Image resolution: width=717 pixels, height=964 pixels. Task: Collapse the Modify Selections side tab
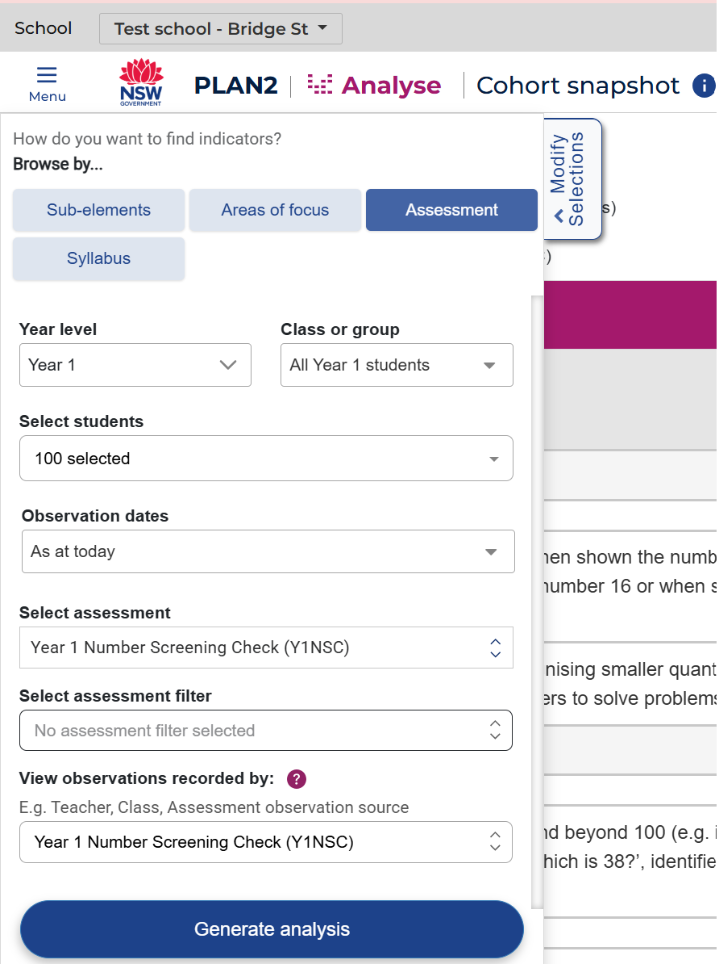572,178
